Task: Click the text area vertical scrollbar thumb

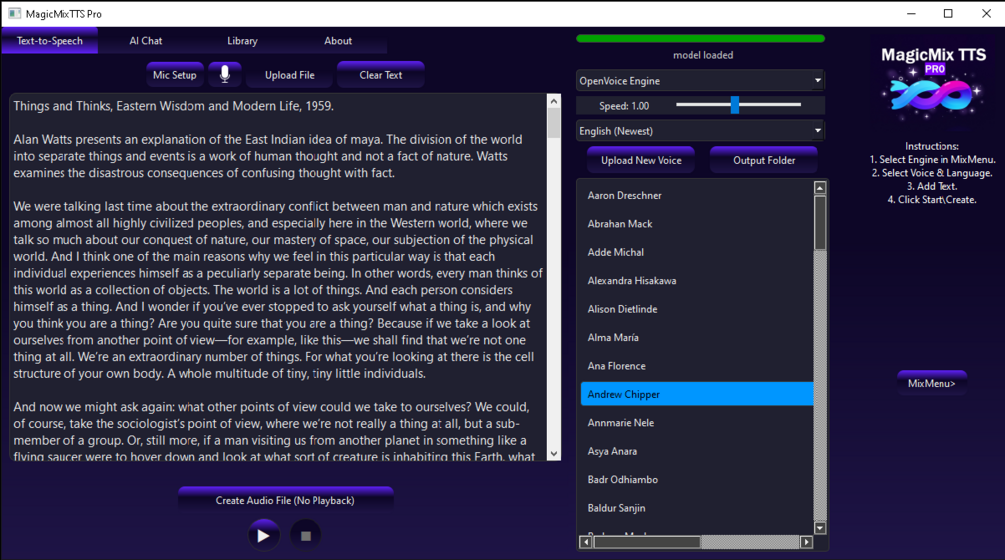Action: 554,122
